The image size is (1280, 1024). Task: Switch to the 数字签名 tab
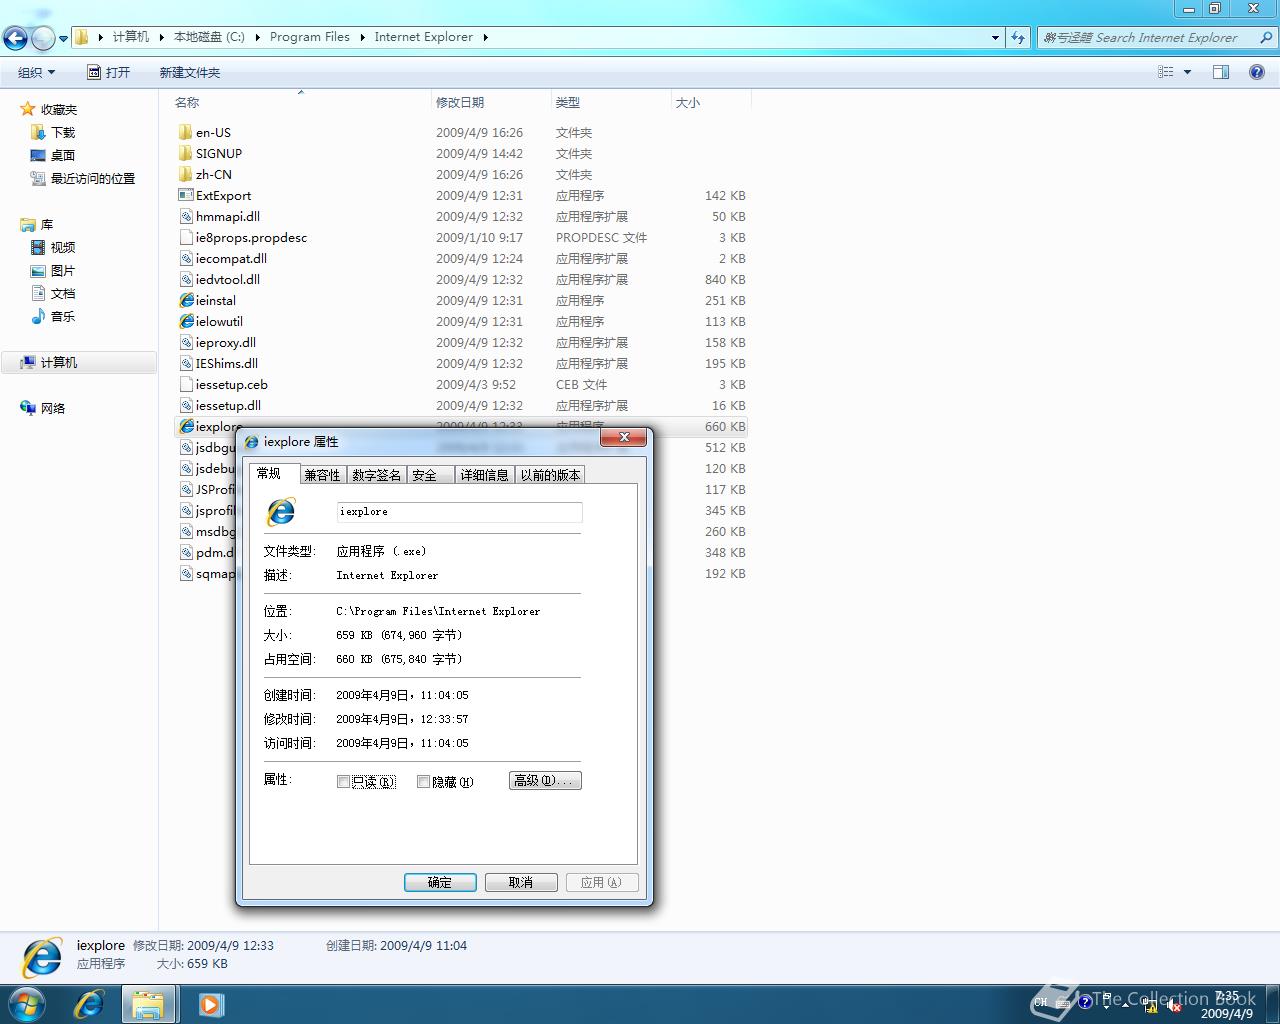point(376,475)
